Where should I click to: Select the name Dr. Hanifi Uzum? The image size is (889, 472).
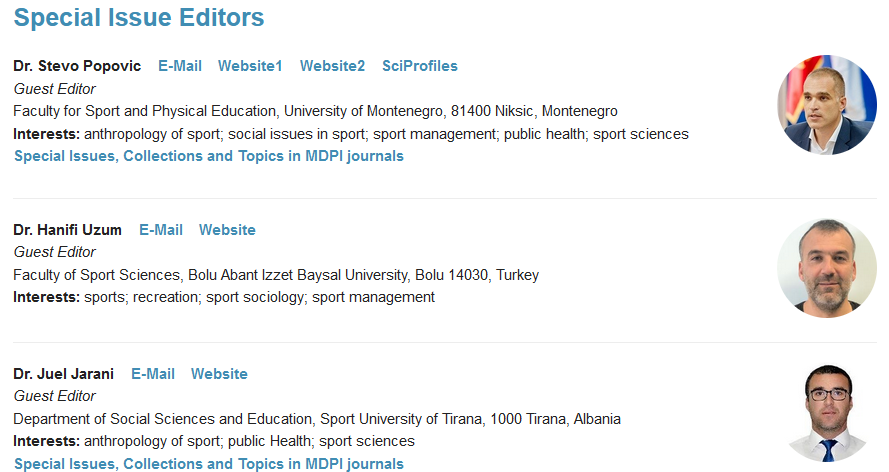[67, 229]
